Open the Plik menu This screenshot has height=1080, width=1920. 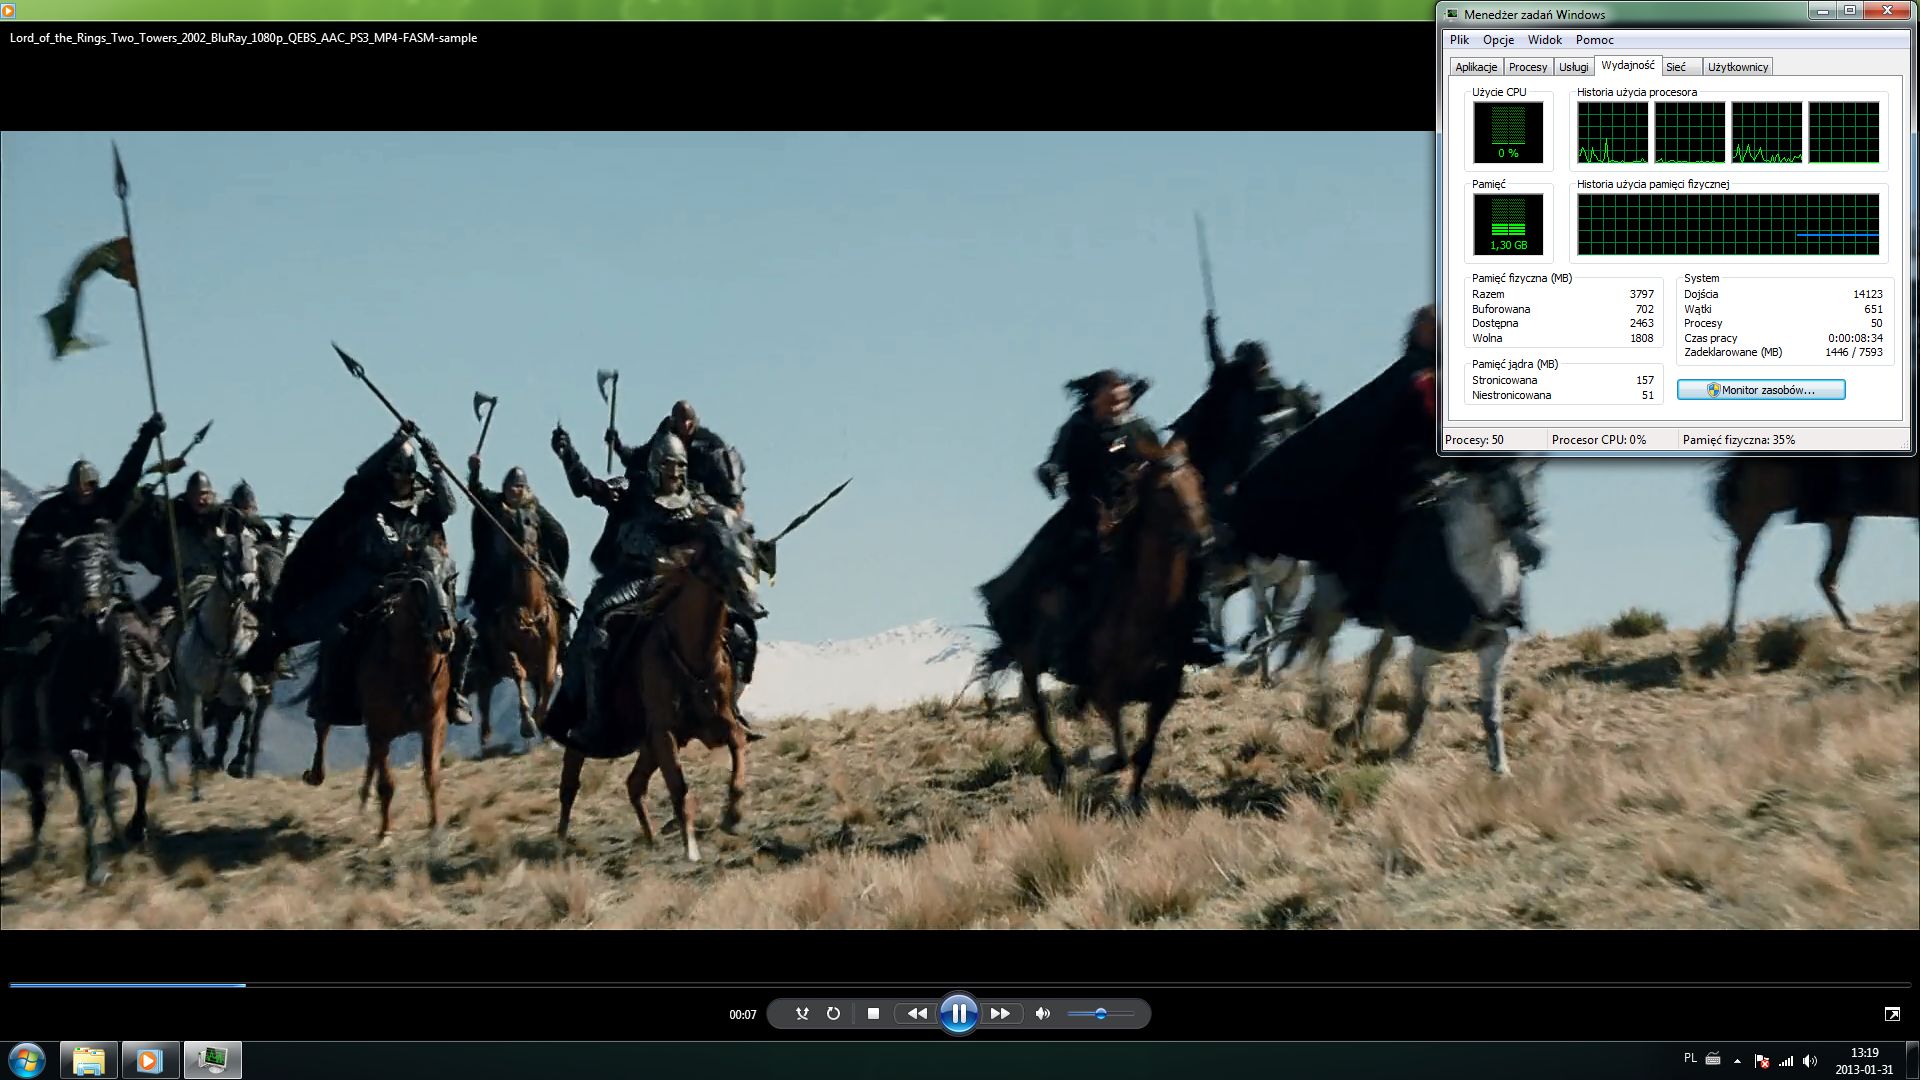1460,40
